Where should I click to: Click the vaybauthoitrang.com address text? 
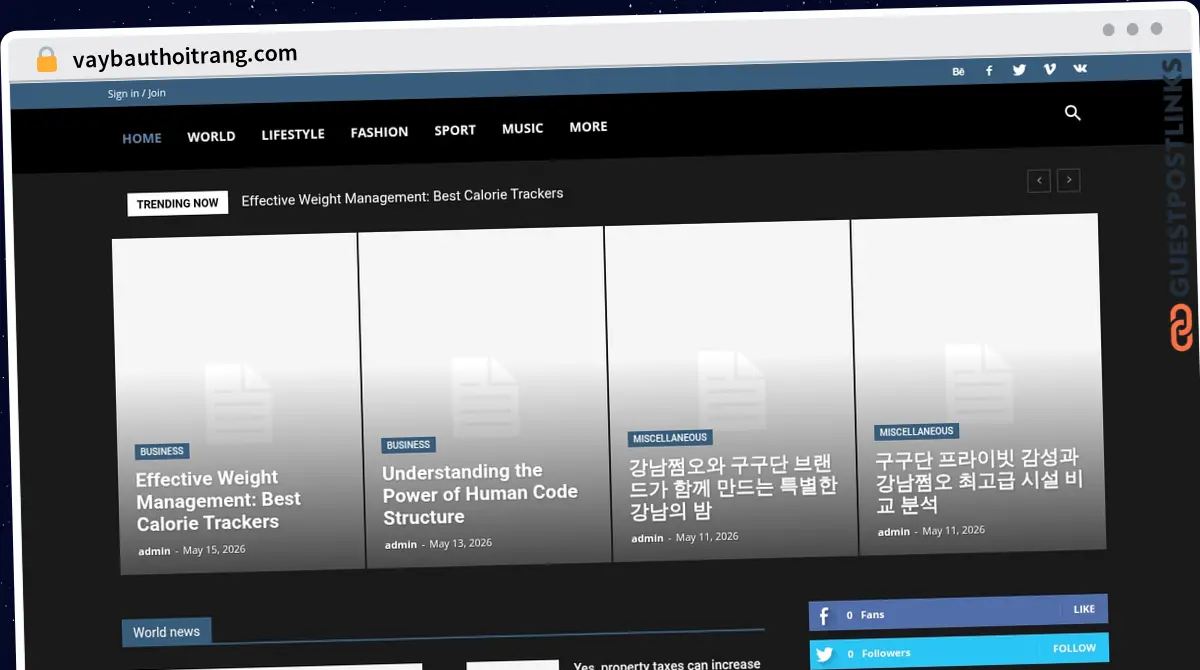[x=185, y=57]
